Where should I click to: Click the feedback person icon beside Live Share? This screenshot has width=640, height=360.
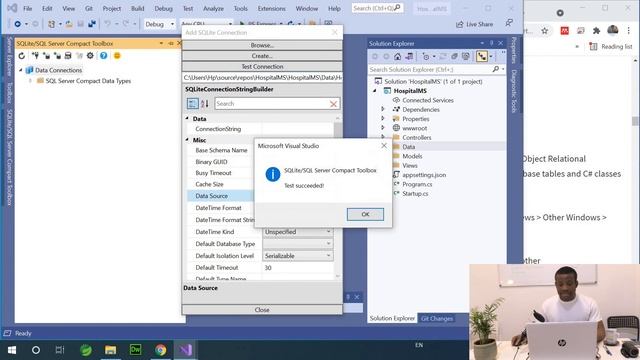click(x=509, y=23)
